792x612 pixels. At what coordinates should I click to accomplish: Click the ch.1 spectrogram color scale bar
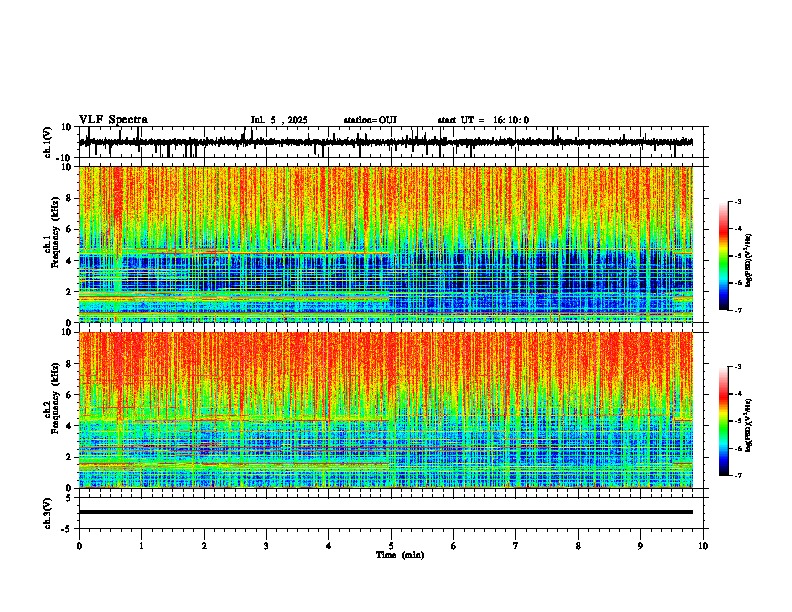724,256
